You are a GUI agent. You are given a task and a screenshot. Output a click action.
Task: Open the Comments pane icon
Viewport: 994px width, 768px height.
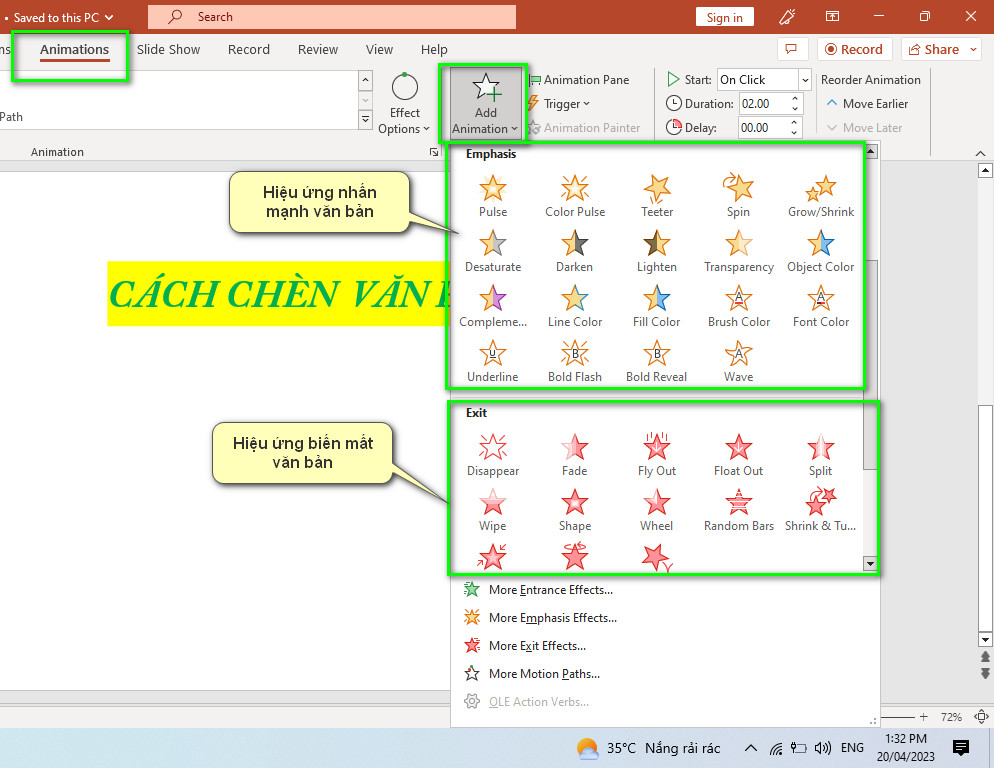tap(792, 49)
